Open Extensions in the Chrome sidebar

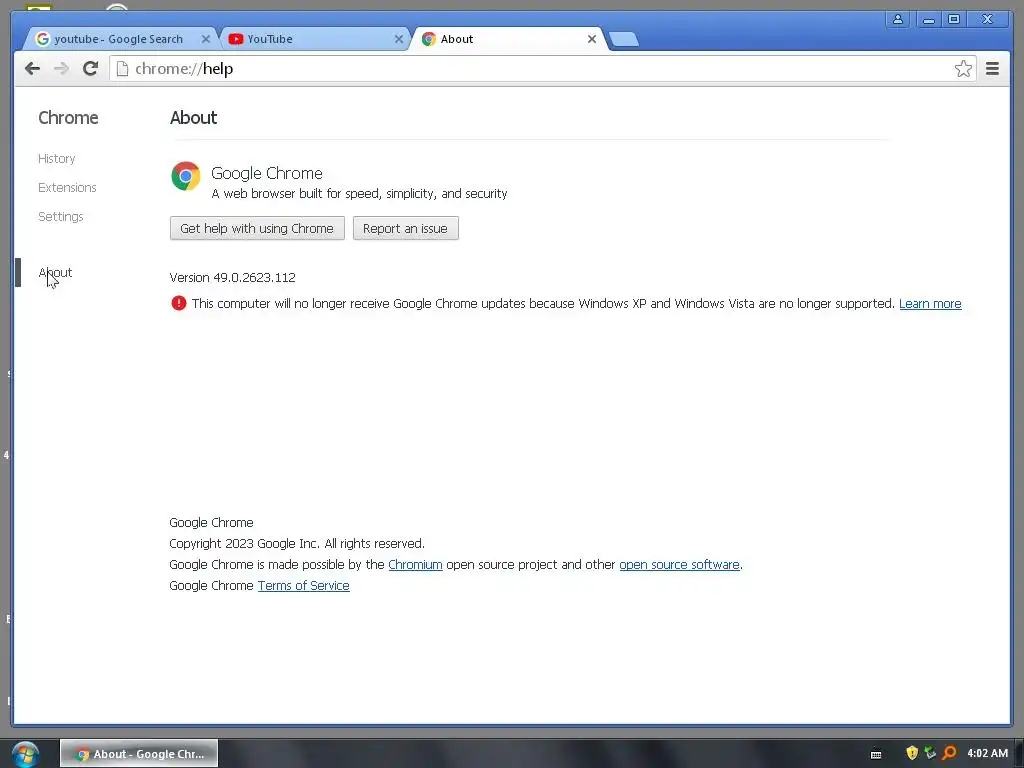click(x=67, y=187)
